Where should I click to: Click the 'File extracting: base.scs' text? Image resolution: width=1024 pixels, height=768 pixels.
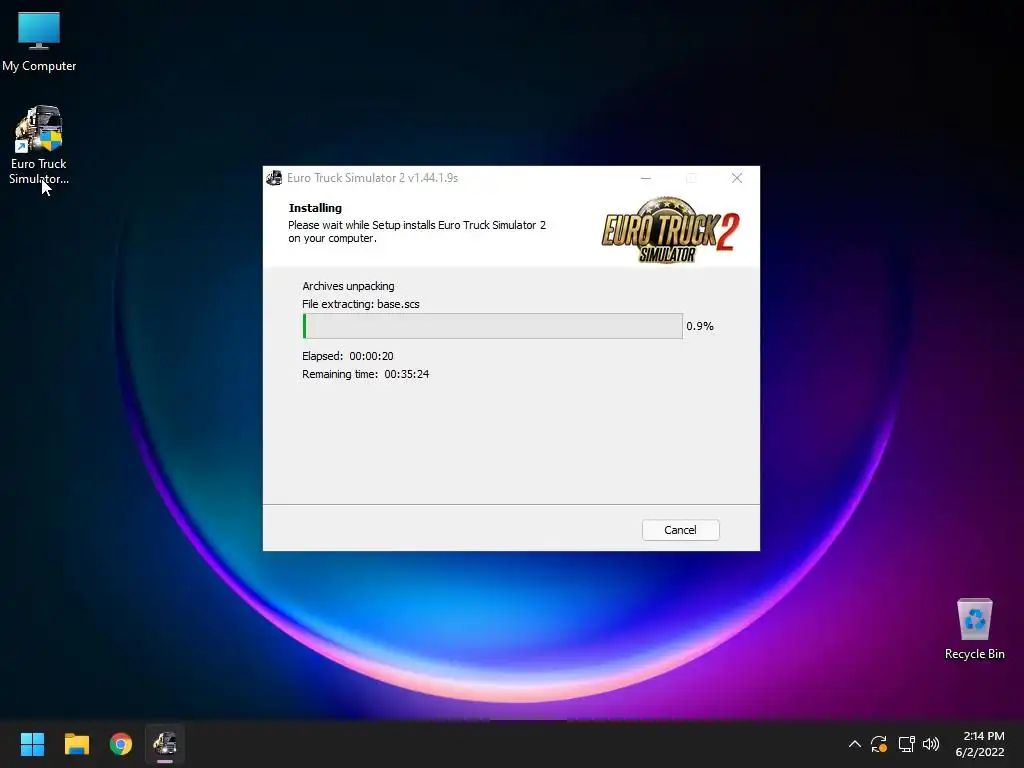360,304
